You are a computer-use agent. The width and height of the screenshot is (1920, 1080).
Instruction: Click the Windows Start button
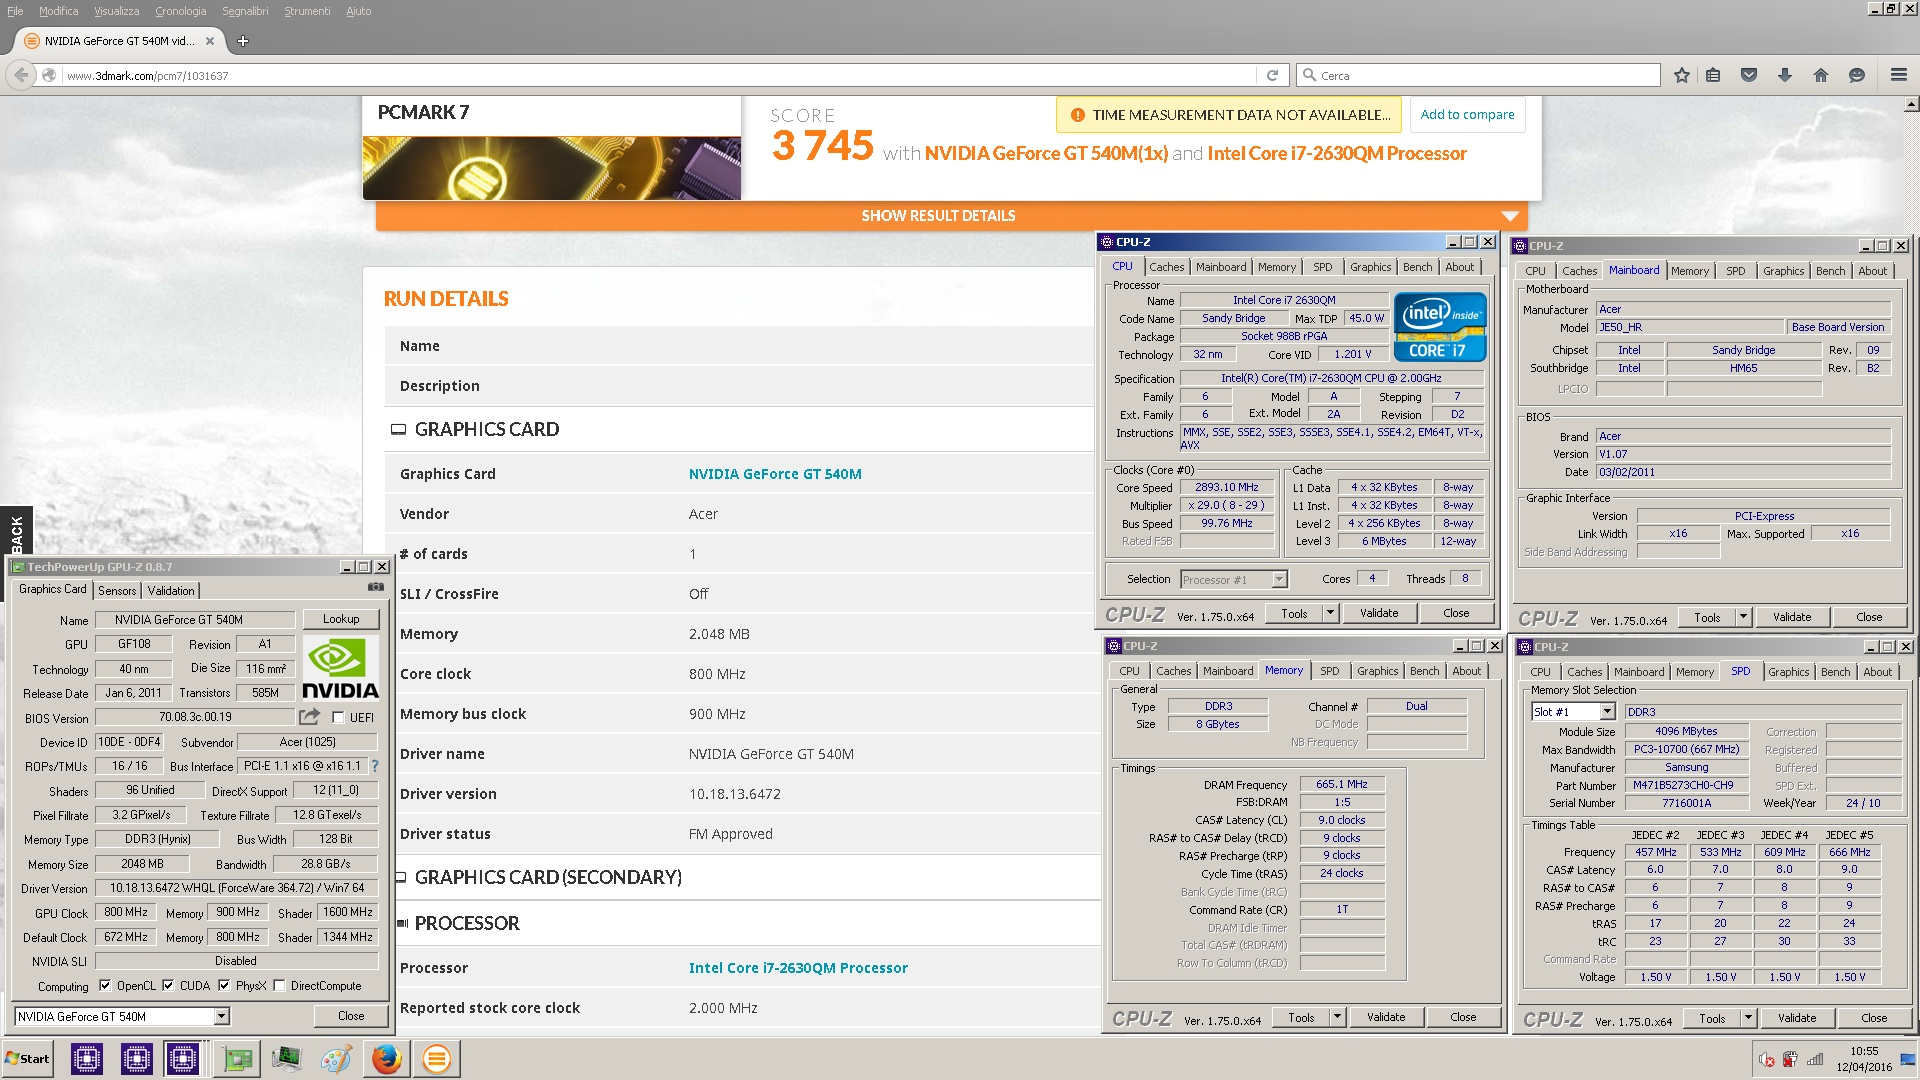[x=27, y=1058]
